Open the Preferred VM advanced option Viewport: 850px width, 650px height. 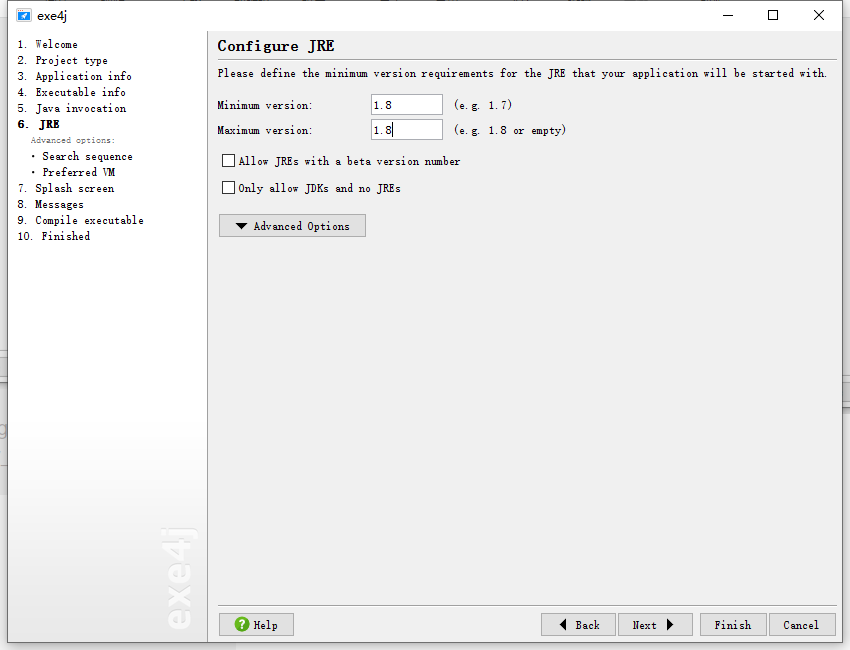[79, 172]
